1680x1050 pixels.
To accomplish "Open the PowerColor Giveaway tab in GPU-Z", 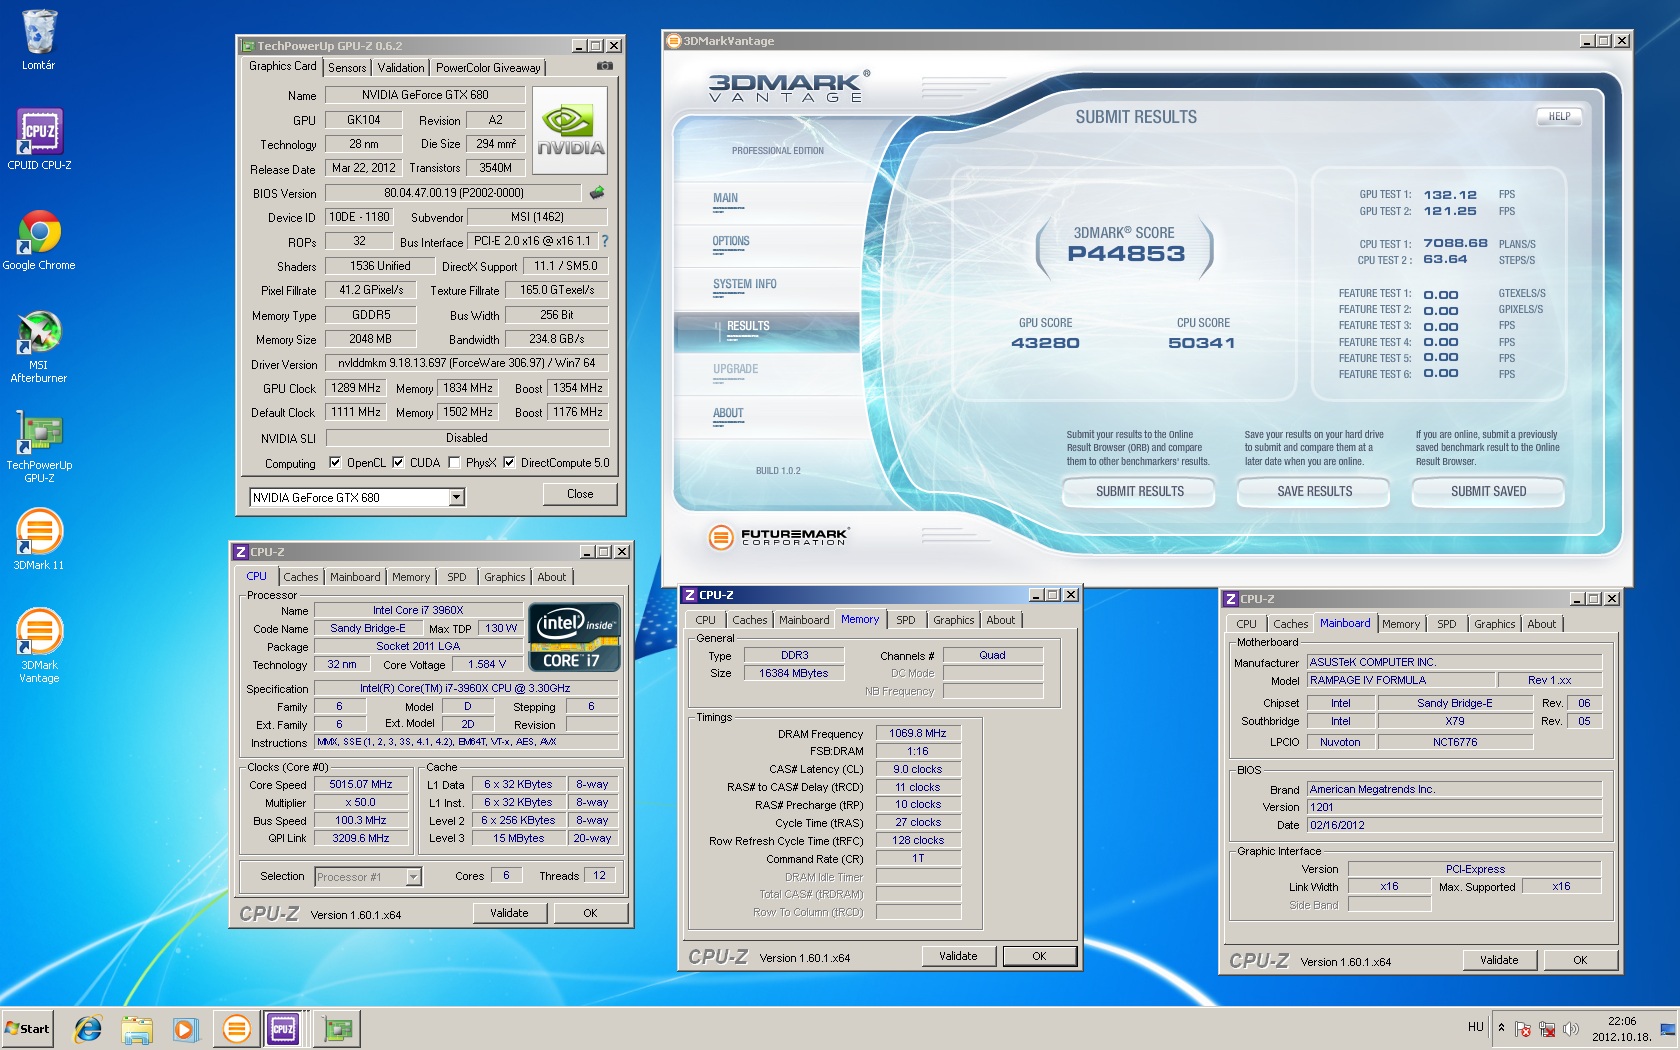I will point(488,68).
